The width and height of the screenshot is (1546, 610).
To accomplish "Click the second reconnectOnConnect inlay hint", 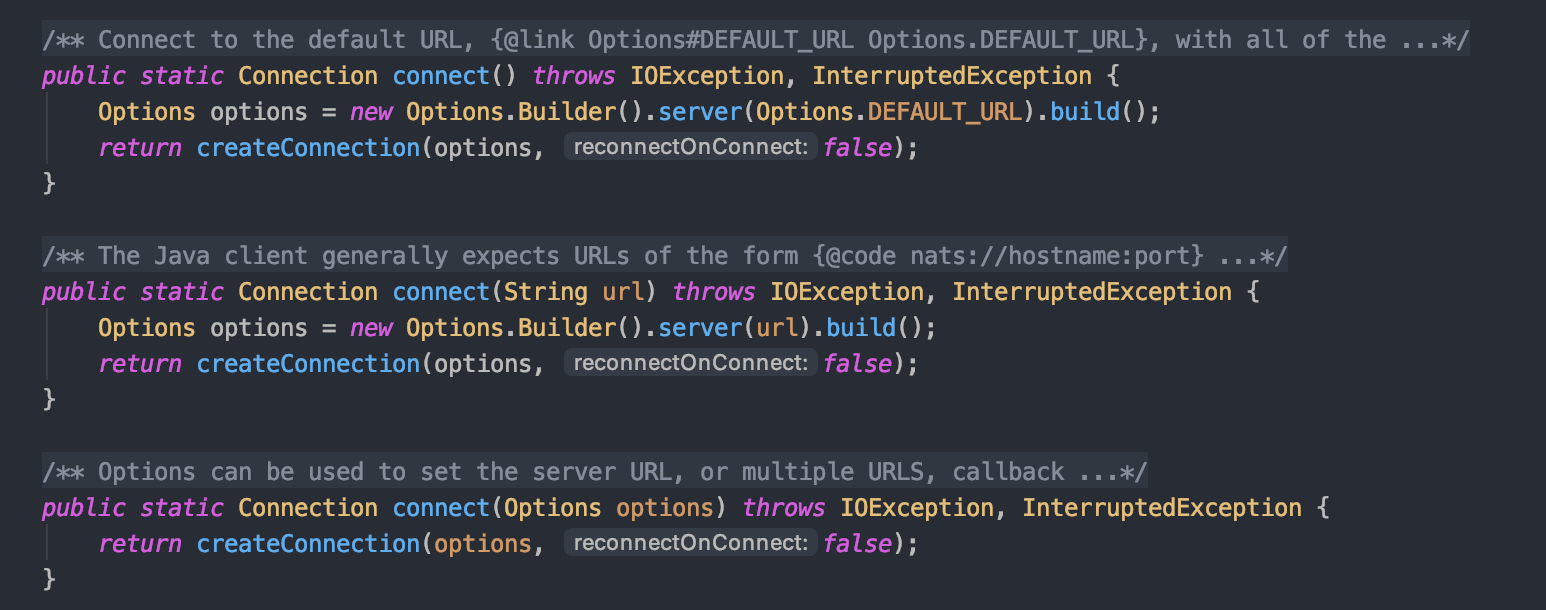I will [691, 364].
